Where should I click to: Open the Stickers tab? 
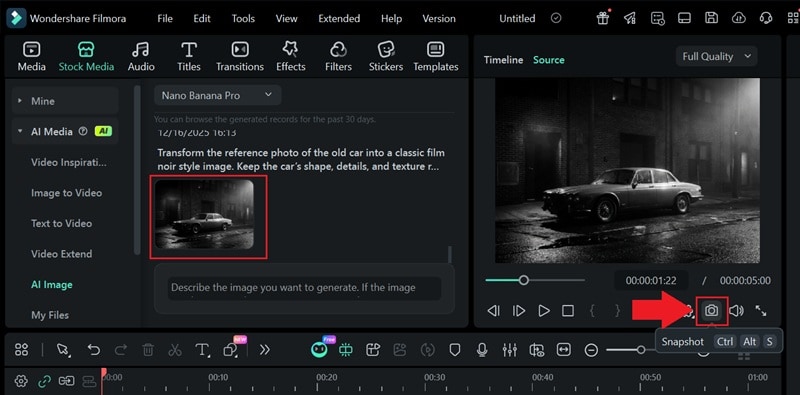pos(386,57)
